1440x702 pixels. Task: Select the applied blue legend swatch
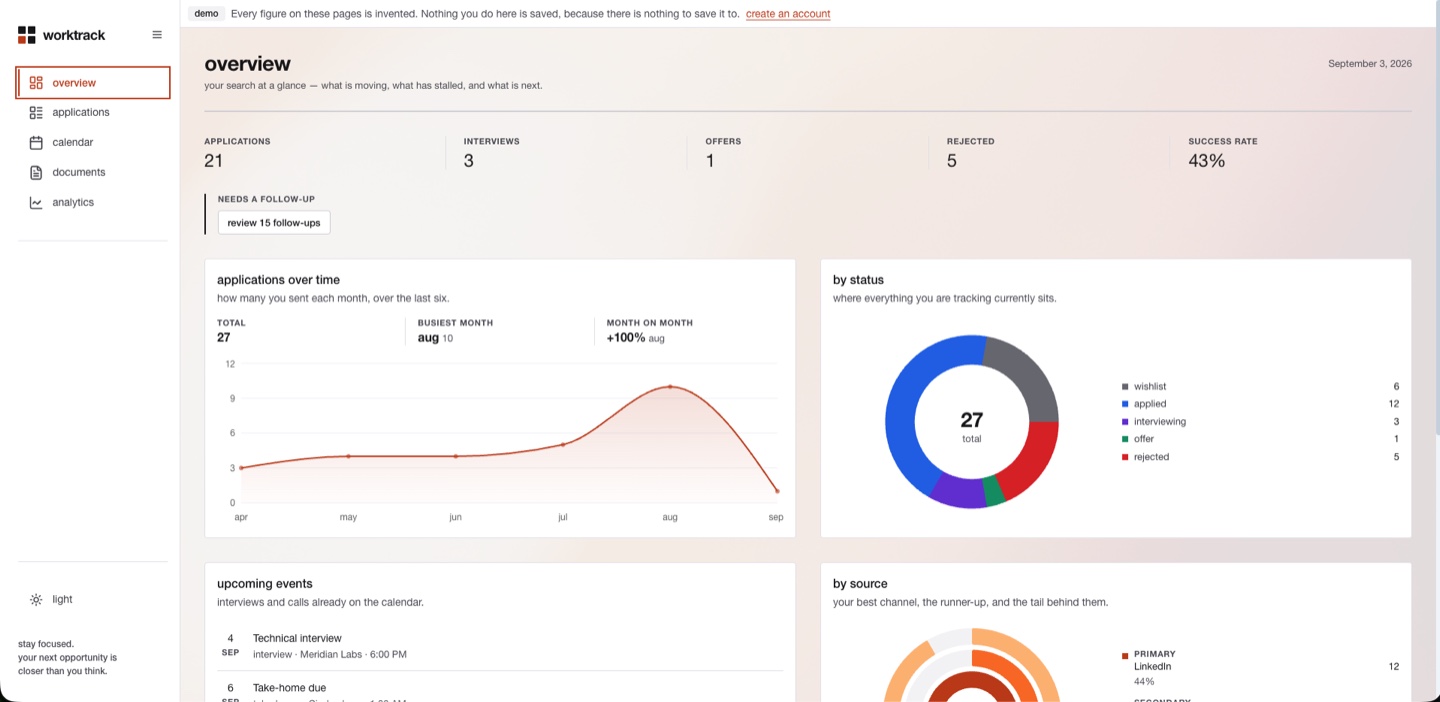tap(1125, 404)
